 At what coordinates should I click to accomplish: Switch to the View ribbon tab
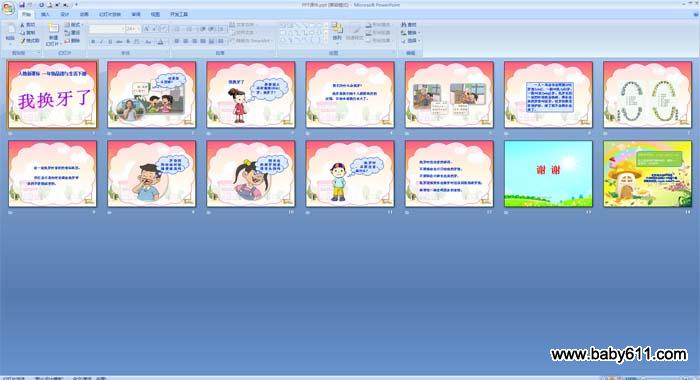click(155, 14)
